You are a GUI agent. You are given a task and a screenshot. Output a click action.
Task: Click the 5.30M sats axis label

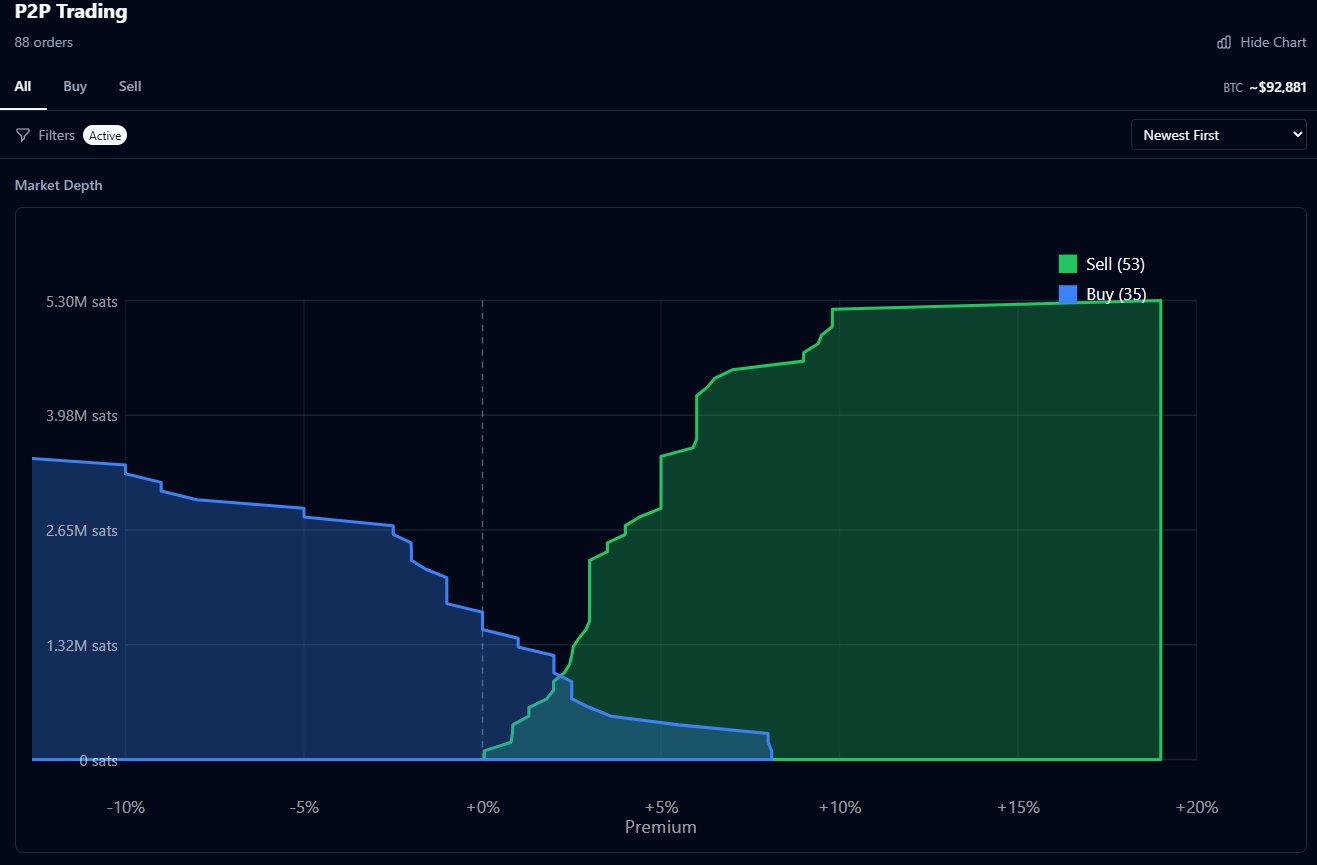tap(82, 302)
